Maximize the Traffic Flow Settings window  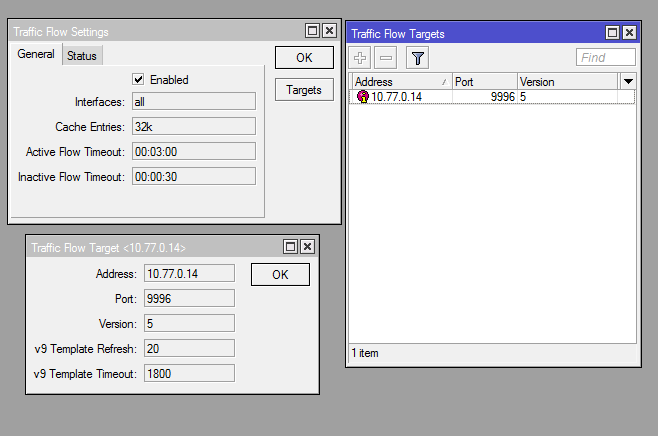point(312,31)
